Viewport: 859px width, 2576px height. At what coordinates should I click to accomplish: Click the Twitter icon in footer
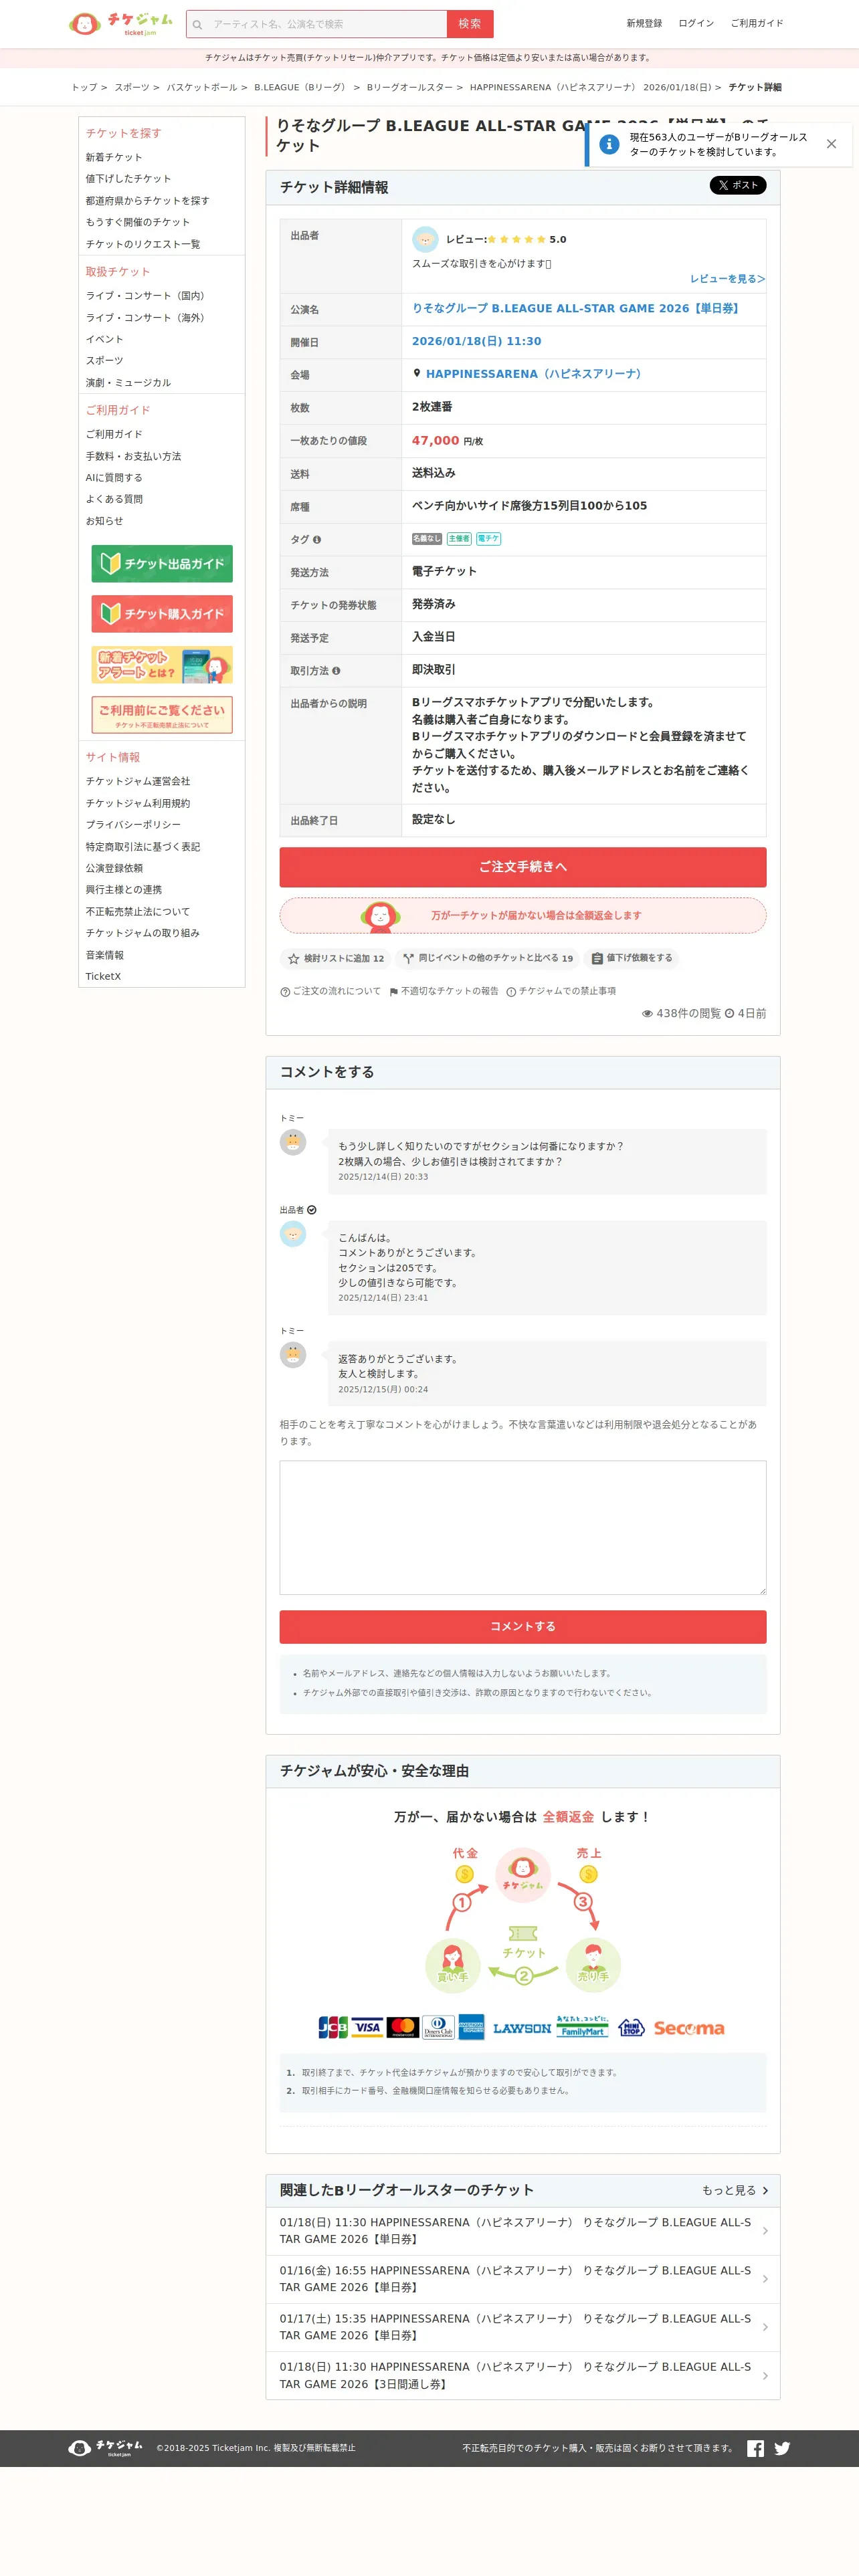pyautogui.click(x=782, y=2448)
